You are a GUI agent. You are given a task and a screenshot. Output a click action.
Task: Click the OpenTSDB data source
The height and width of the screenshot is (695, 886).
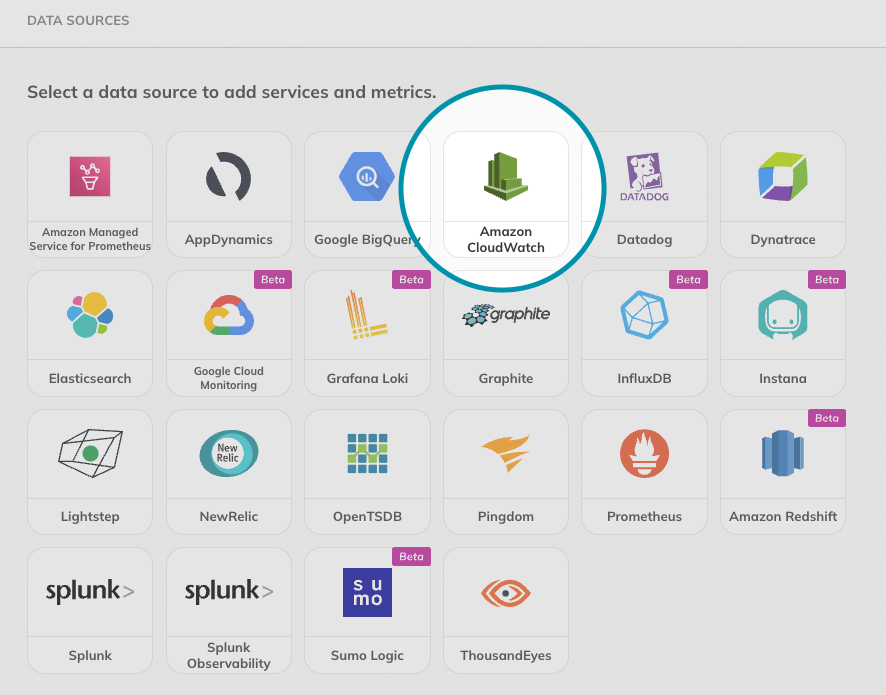pos(367,471)
